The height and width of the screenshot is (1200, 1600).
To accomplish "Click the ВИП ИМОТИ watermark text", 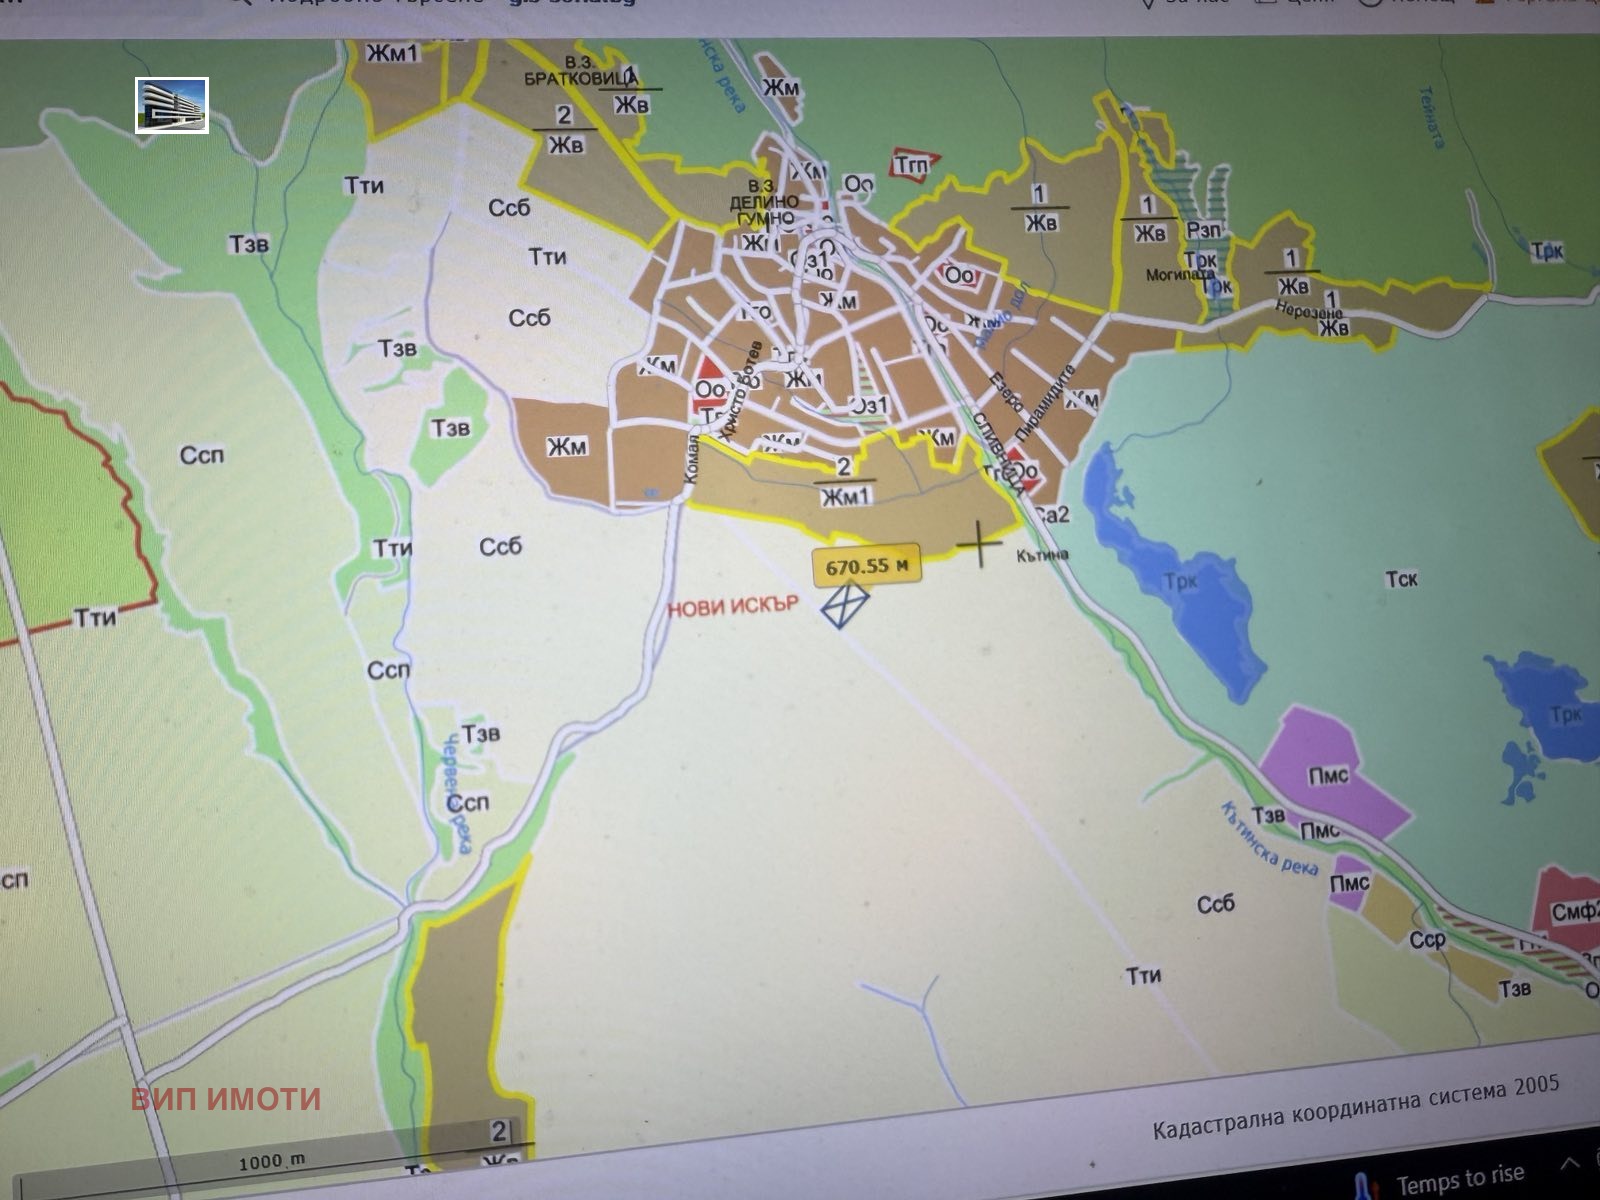I will [x=226, y=1098].
